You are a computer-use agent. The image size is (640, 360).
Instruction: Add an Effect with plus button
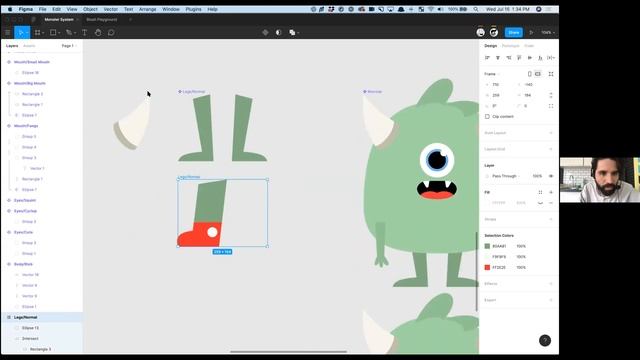pos(551,284)
